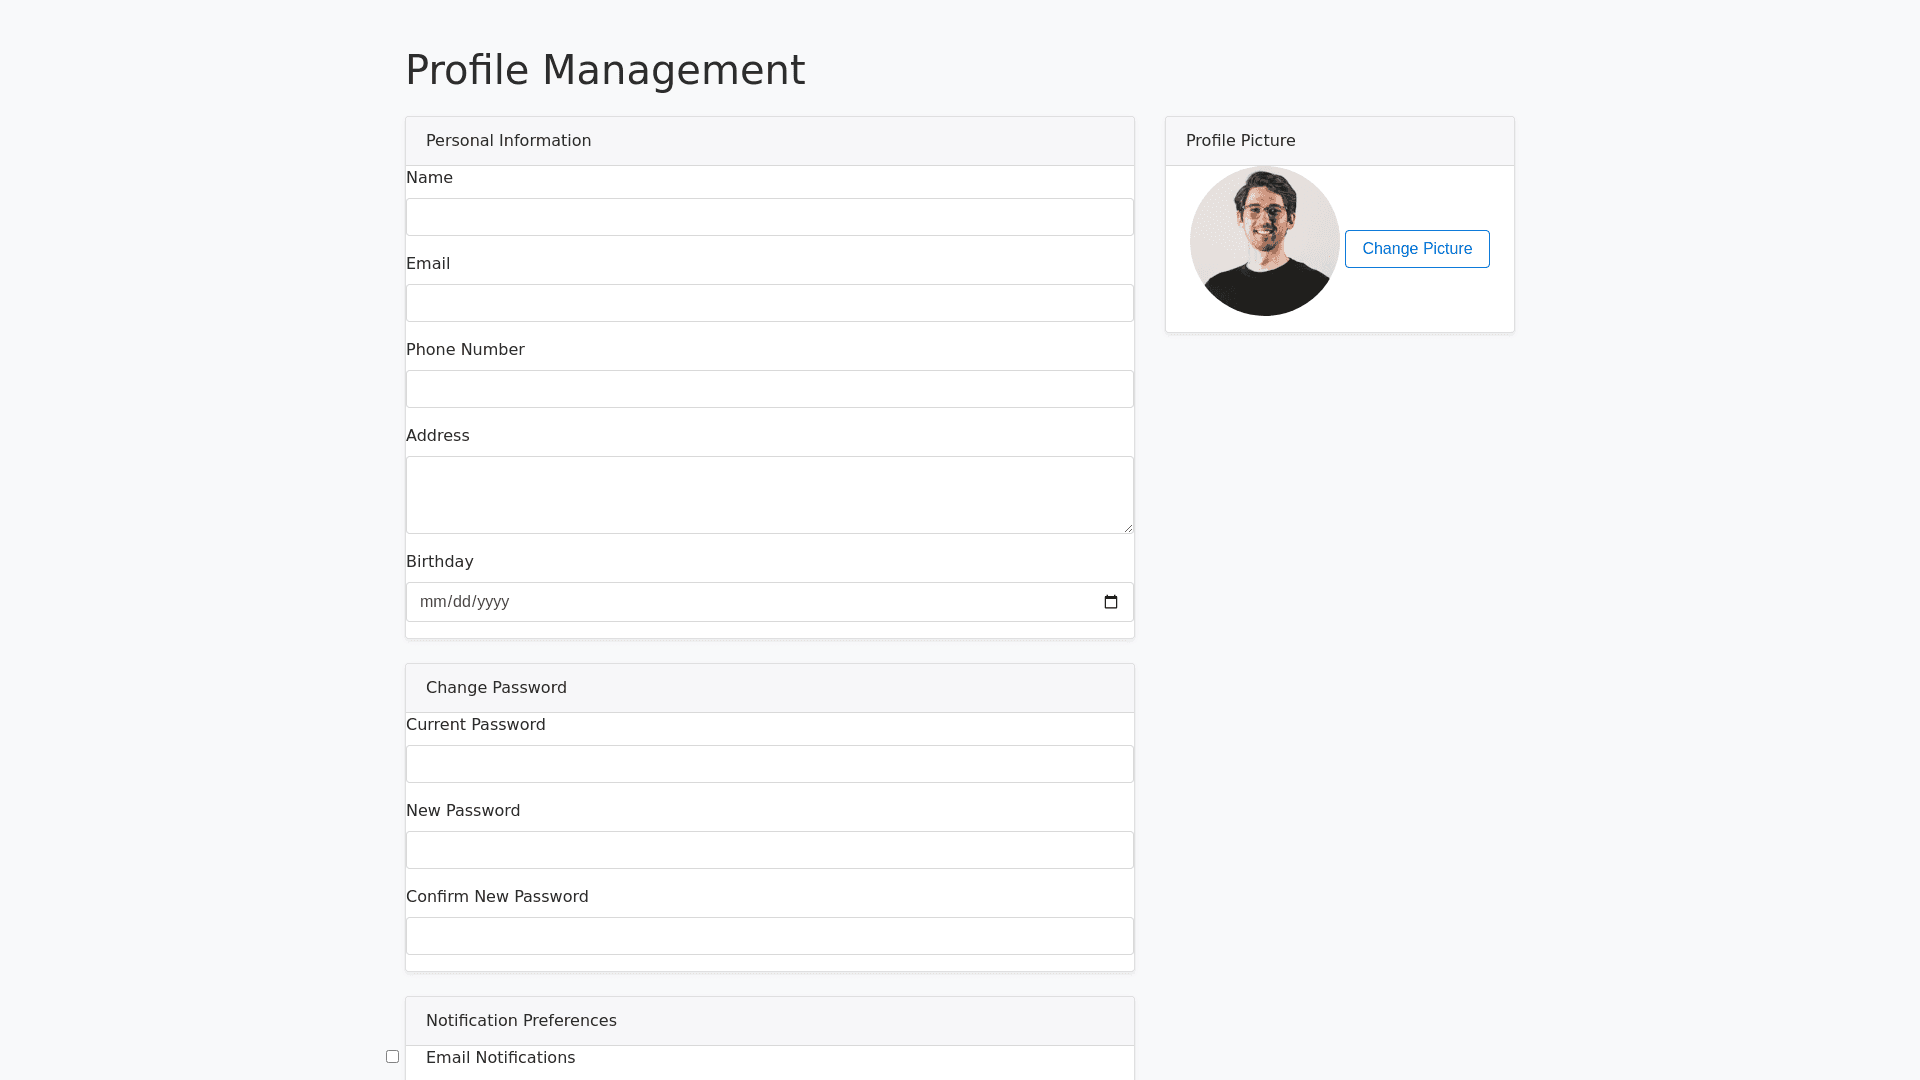The width and height of the screenshot is (1920, 1080).
Task: Click the Email Notifications label text
Action: click(x=500, y=1058)
